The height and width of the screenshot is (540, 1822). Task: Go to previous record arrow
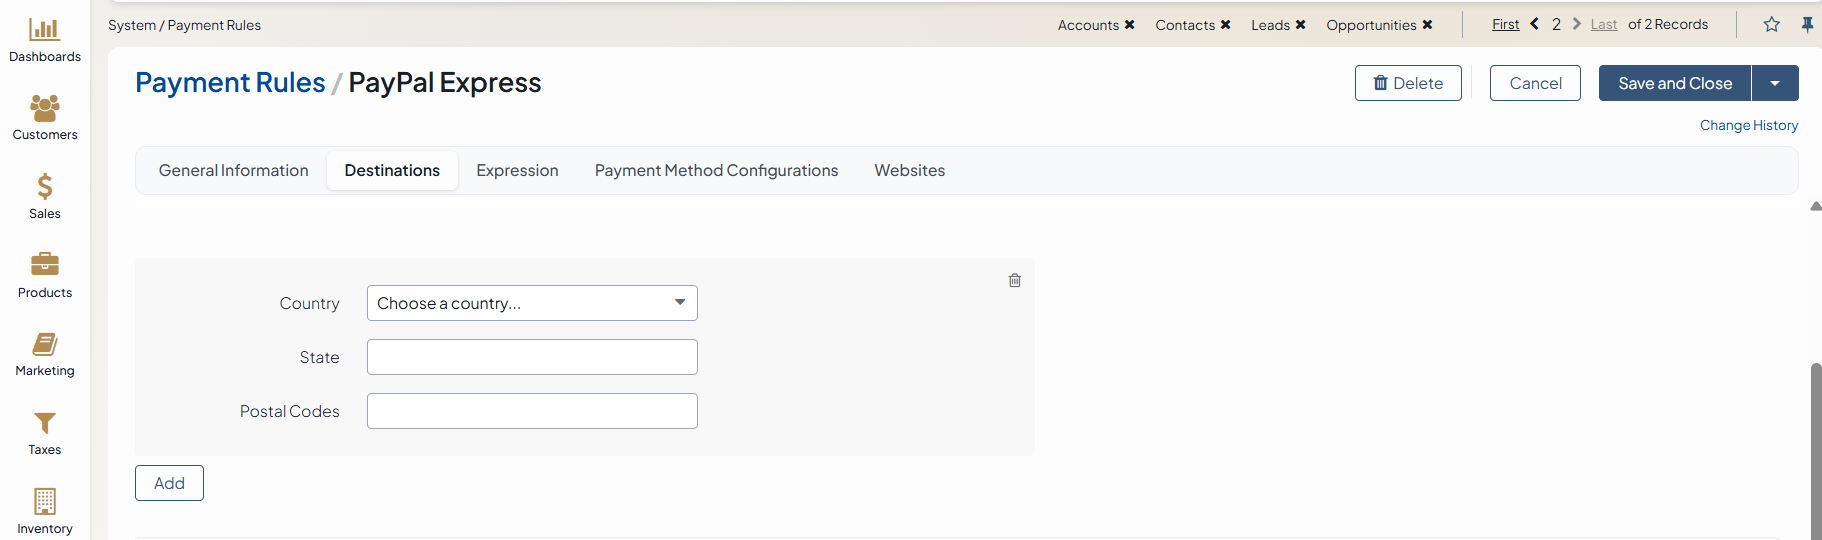(x=1534, y=24)
